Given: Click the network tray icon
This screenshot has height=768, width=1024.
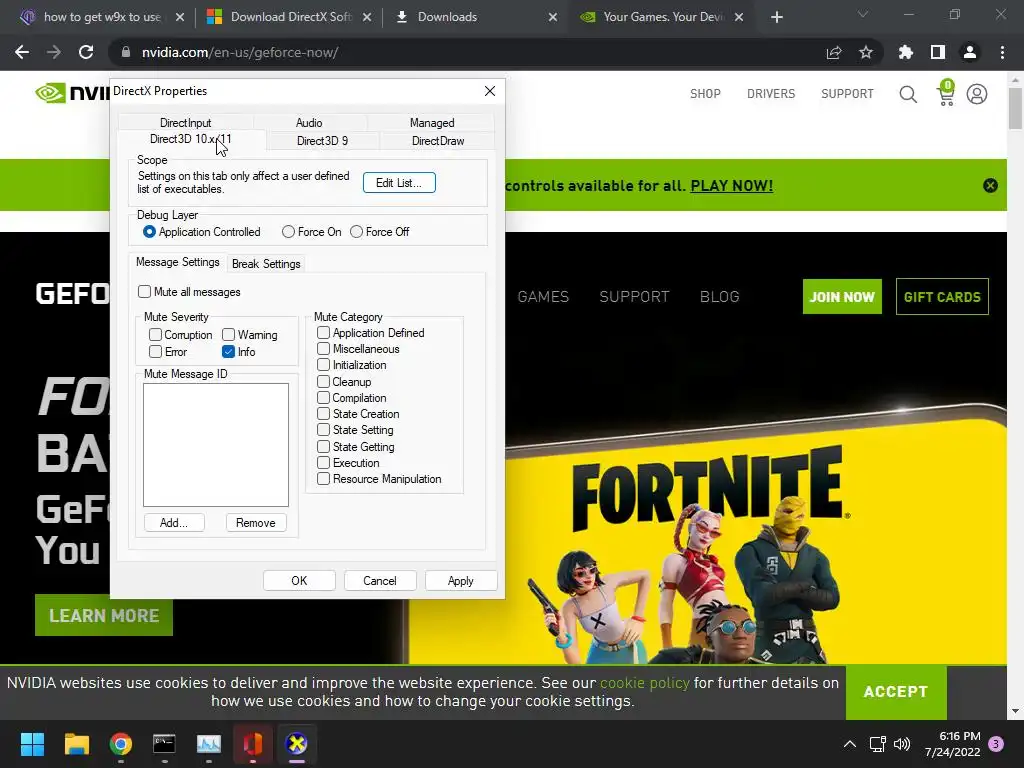Looking at the screenshot, I should [878, 744].
